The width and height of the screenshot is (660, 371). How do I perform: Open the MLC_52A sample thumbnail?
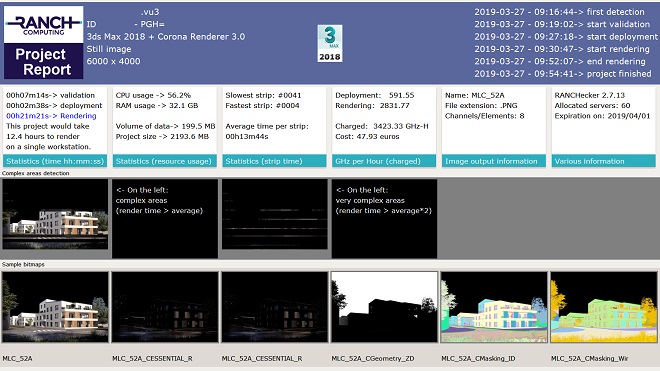55,307
